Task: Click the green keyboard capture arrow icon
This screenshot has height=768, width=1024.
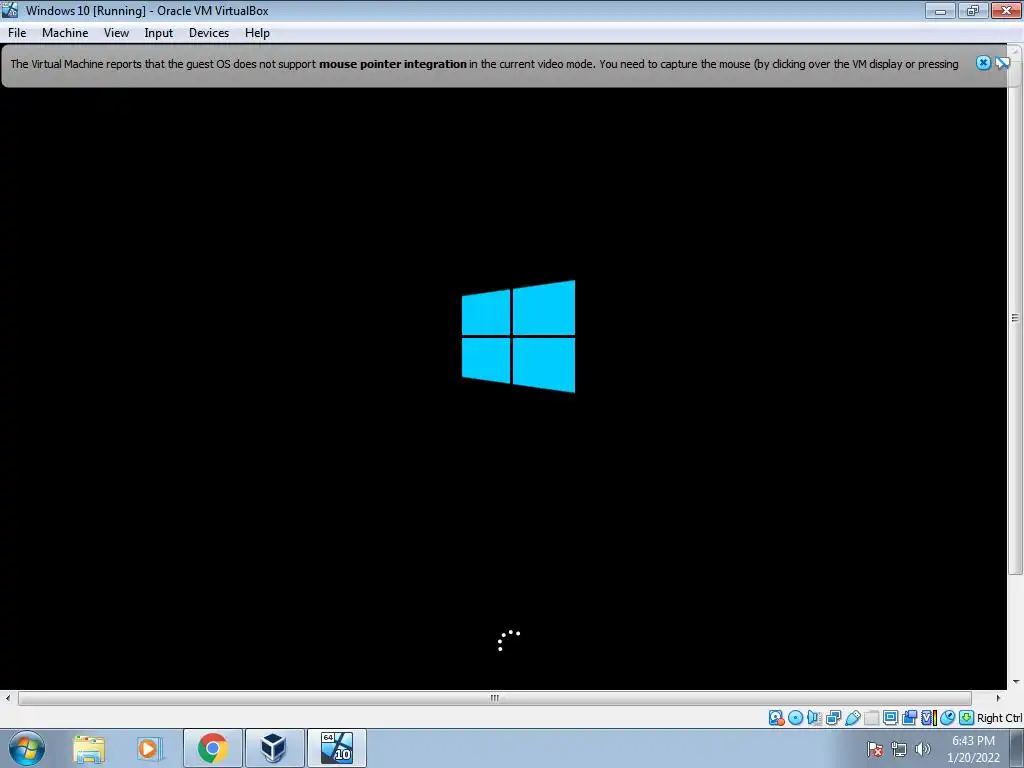Action: tap(967, 718)
